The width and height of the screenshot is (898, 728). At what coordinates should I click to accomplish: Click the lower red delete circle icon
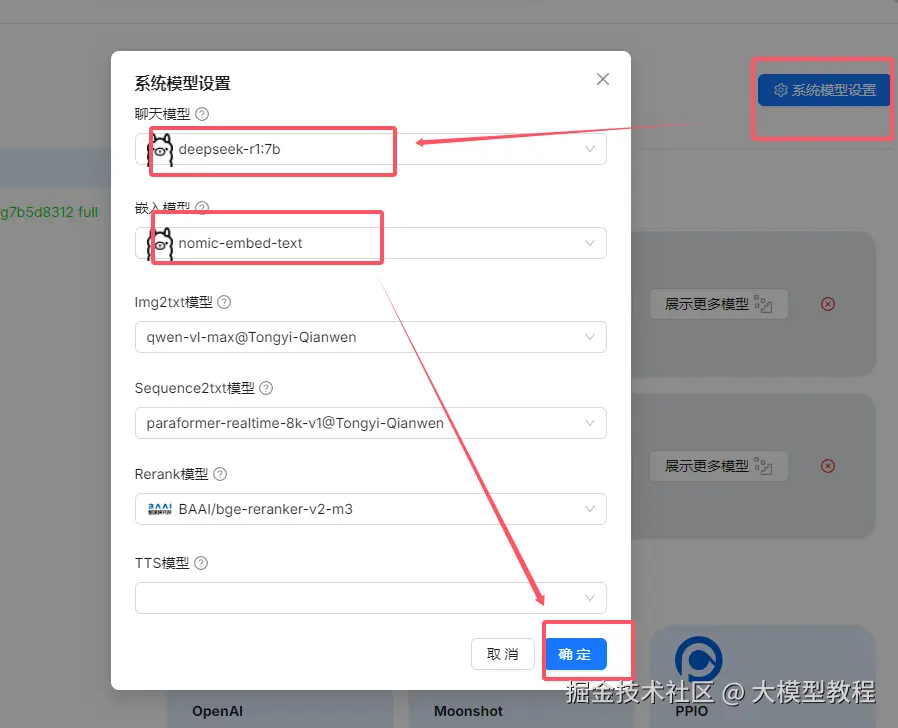point(828,466)
